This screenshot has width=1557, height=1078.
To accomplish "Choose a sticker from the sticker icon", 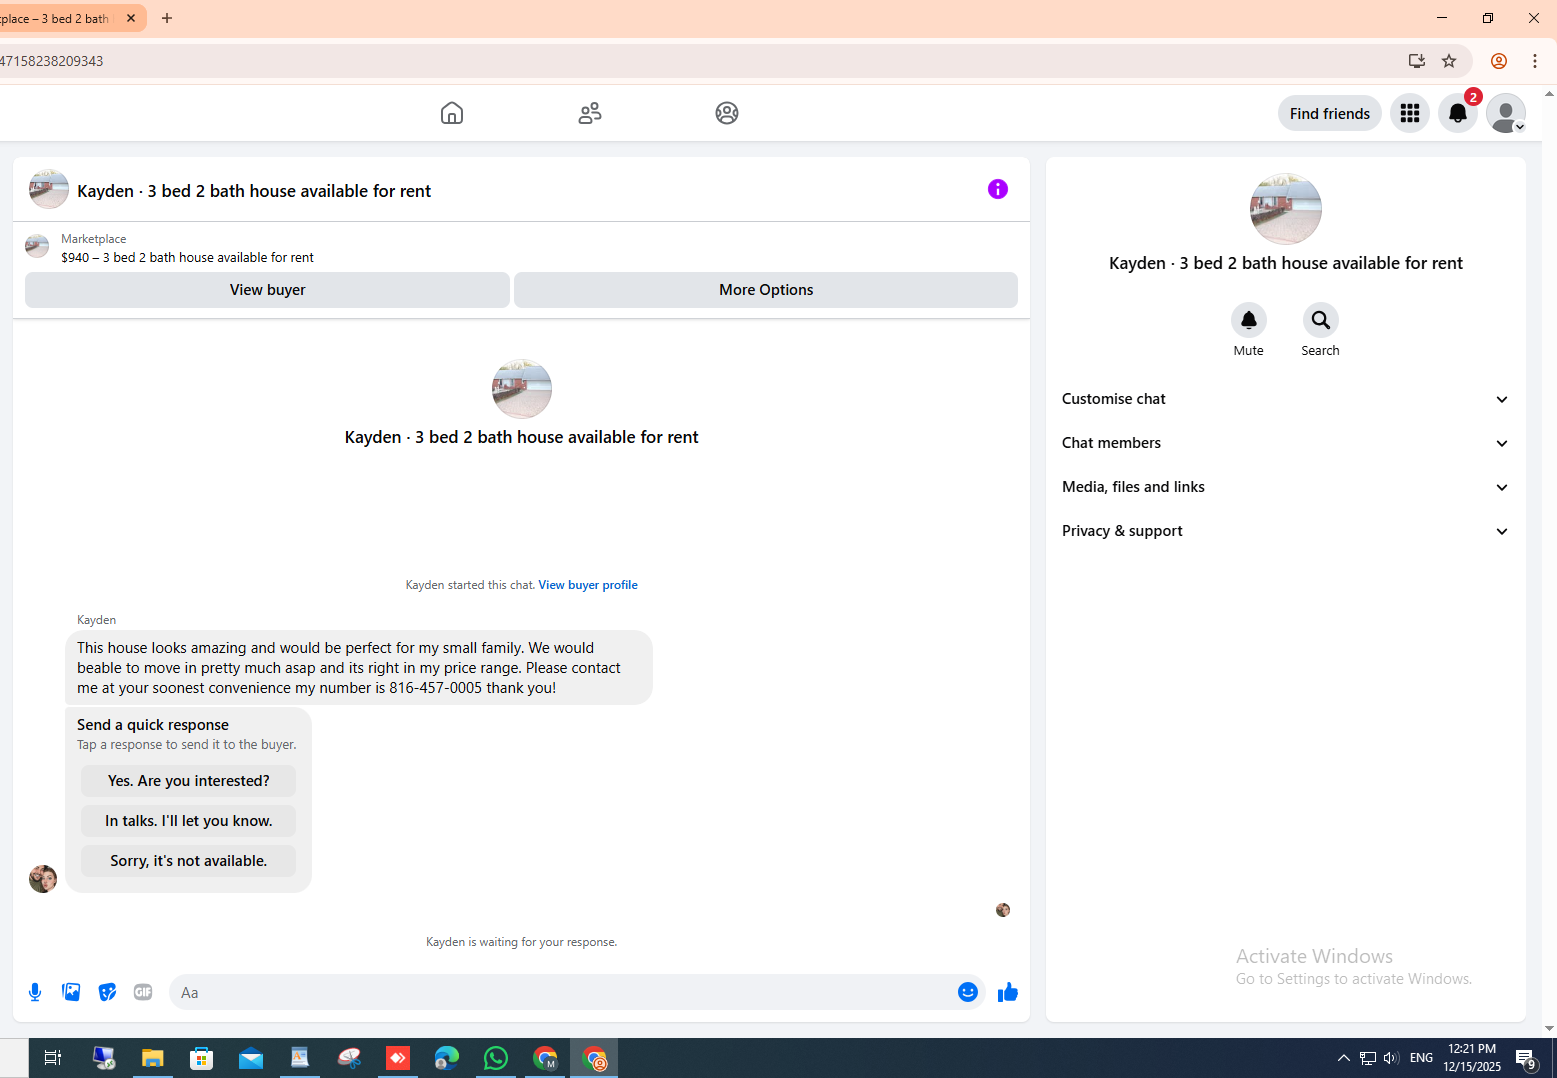I will coord(107,992).
